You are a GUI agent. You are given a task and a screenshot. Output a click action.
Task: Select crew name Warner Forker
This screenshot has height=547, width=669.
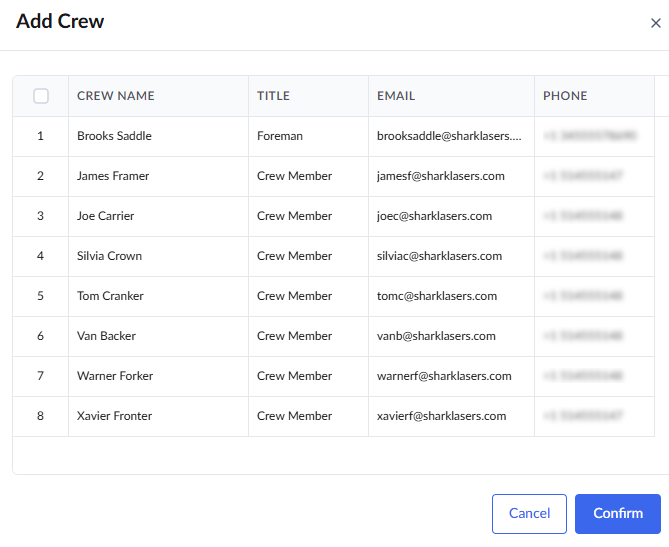pos(115,376)
